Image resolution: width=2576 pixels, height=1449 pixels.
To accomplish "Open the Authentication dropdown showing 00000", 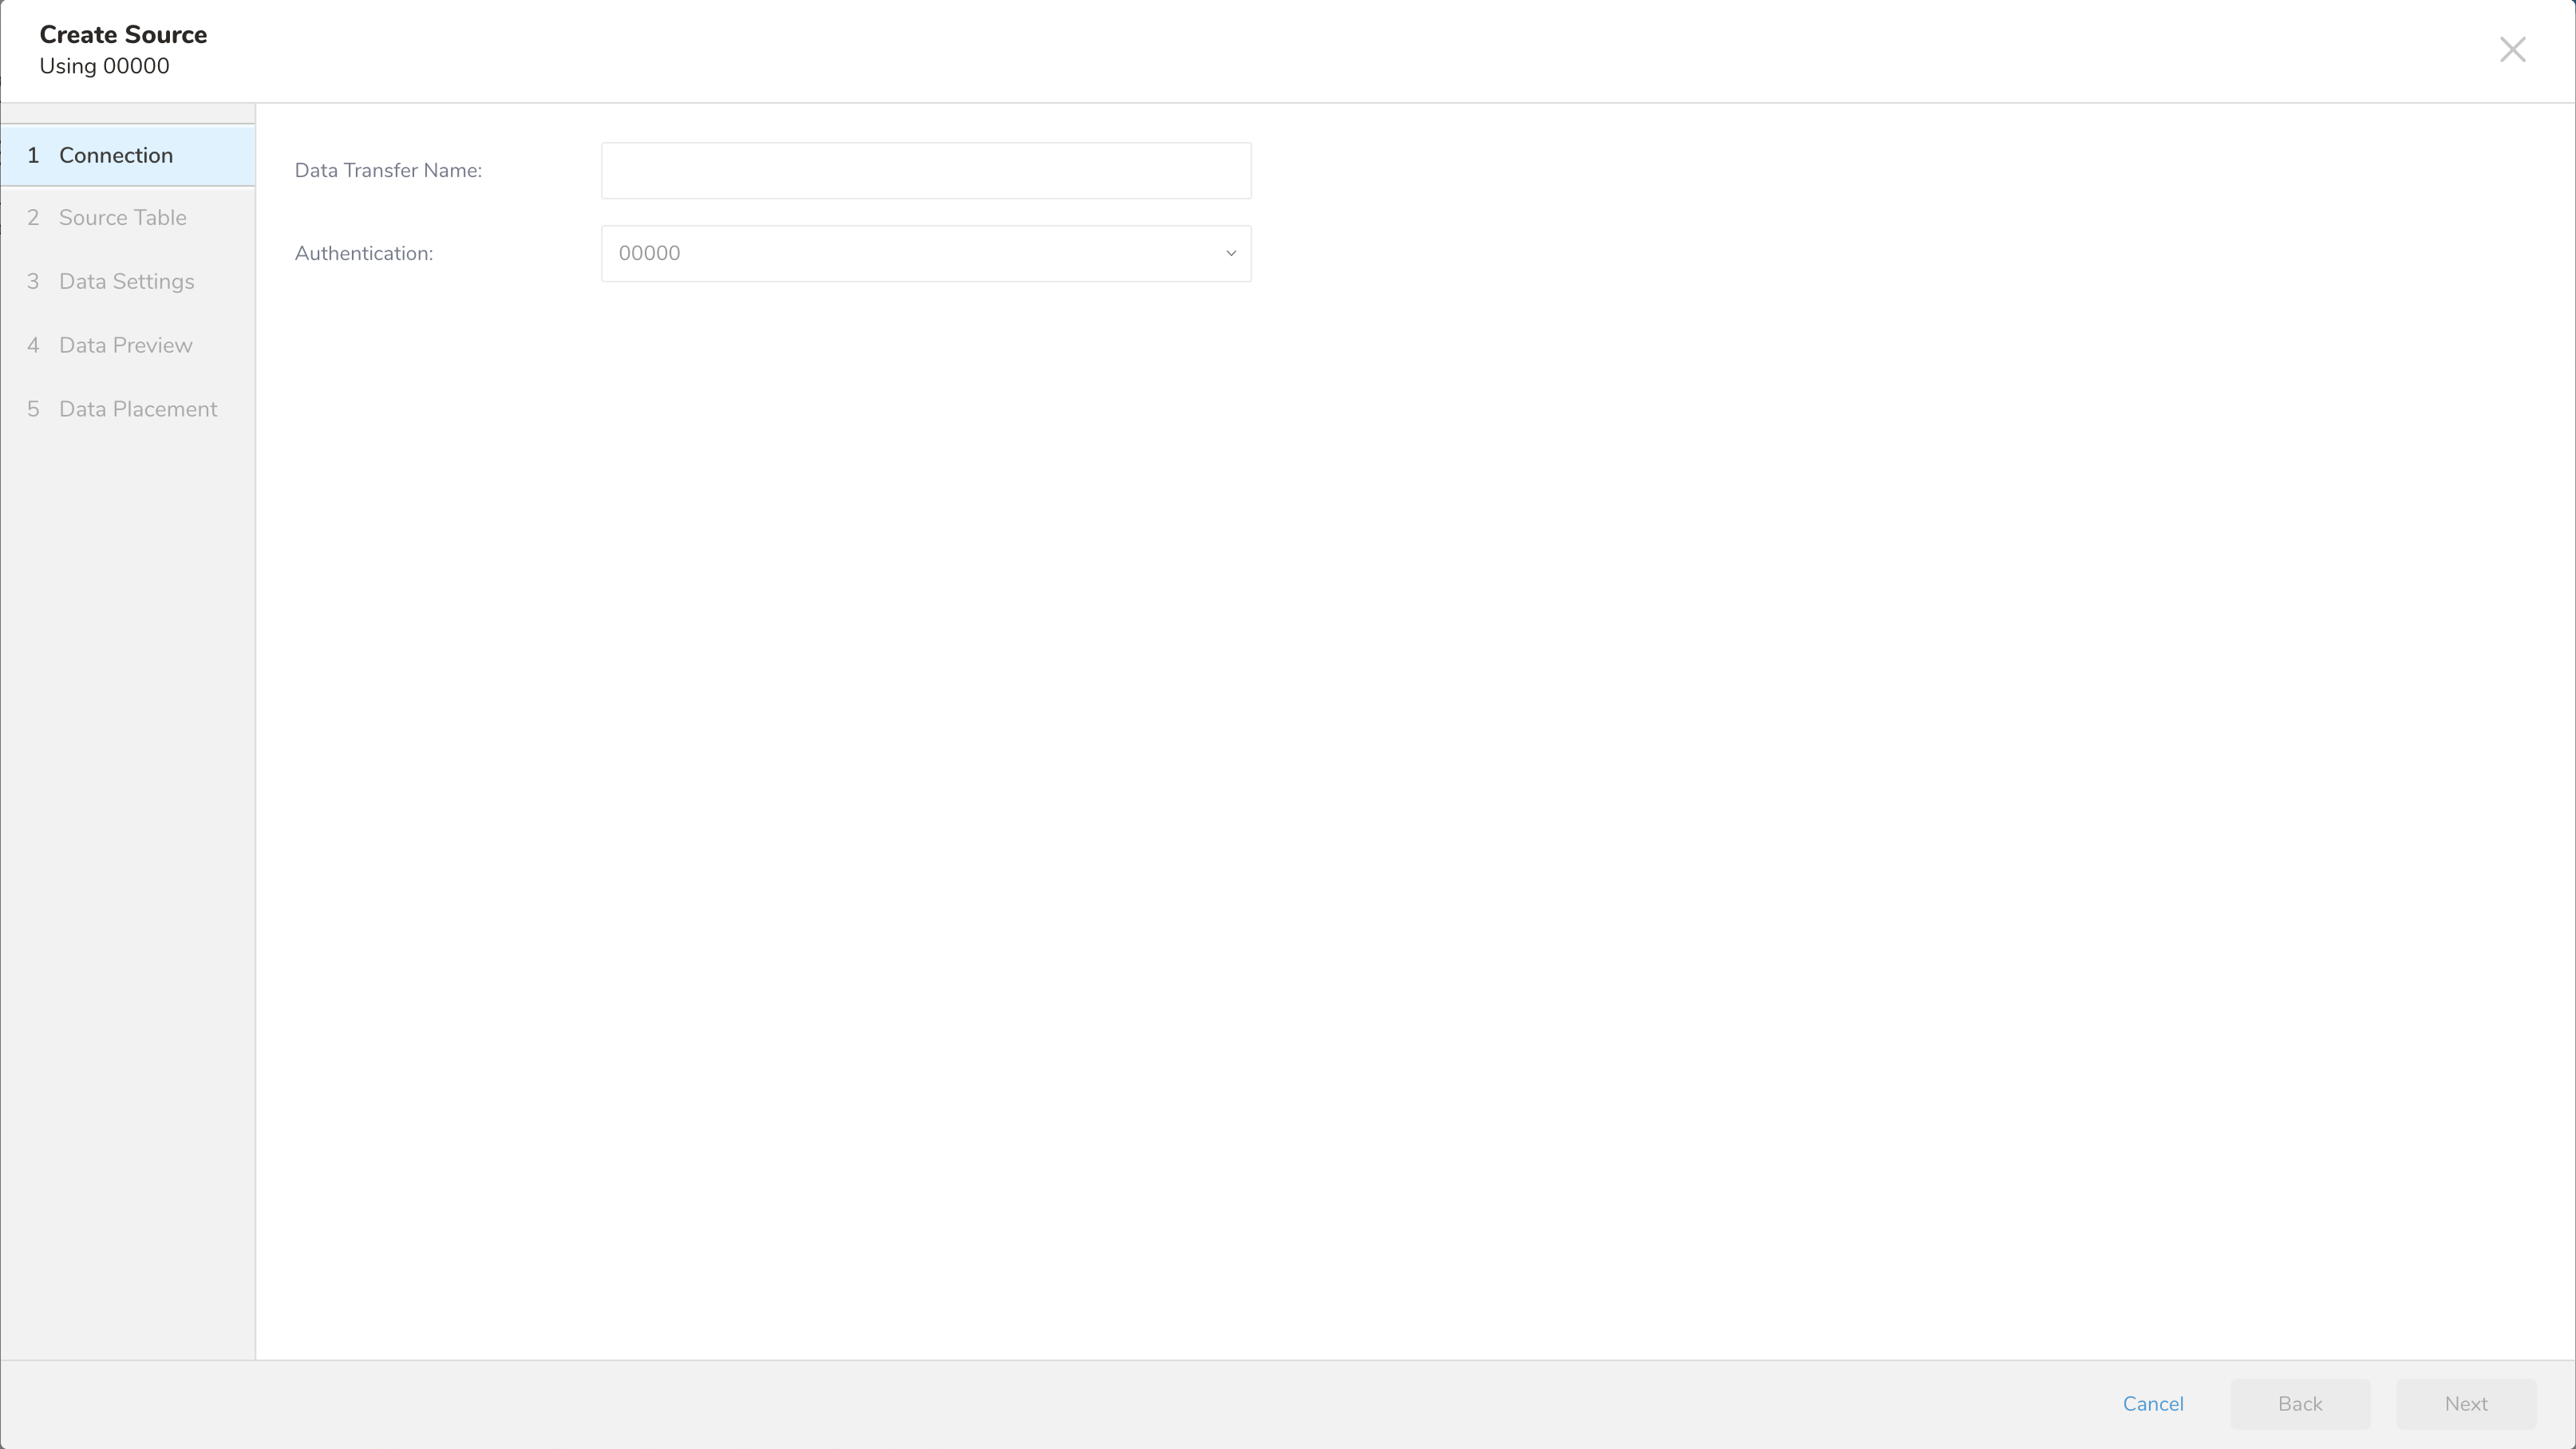I will point(926,254).
